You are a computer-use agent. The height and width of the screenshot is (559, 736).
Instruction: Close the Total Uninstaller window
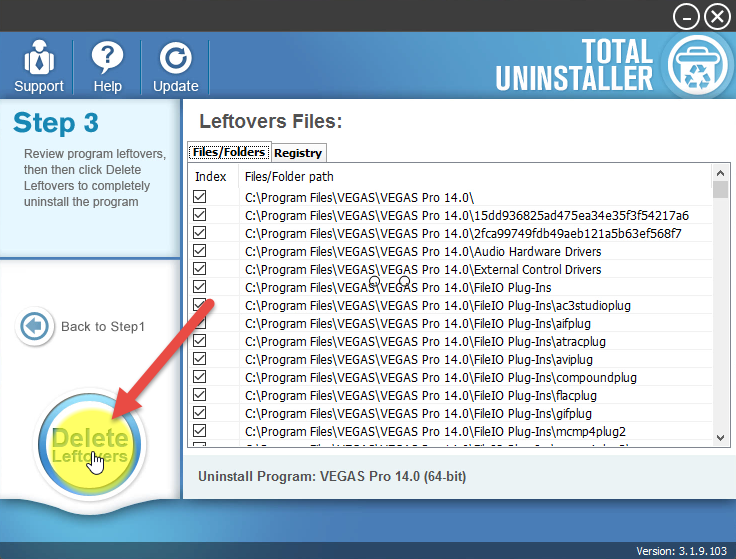[x=717, y=17]
